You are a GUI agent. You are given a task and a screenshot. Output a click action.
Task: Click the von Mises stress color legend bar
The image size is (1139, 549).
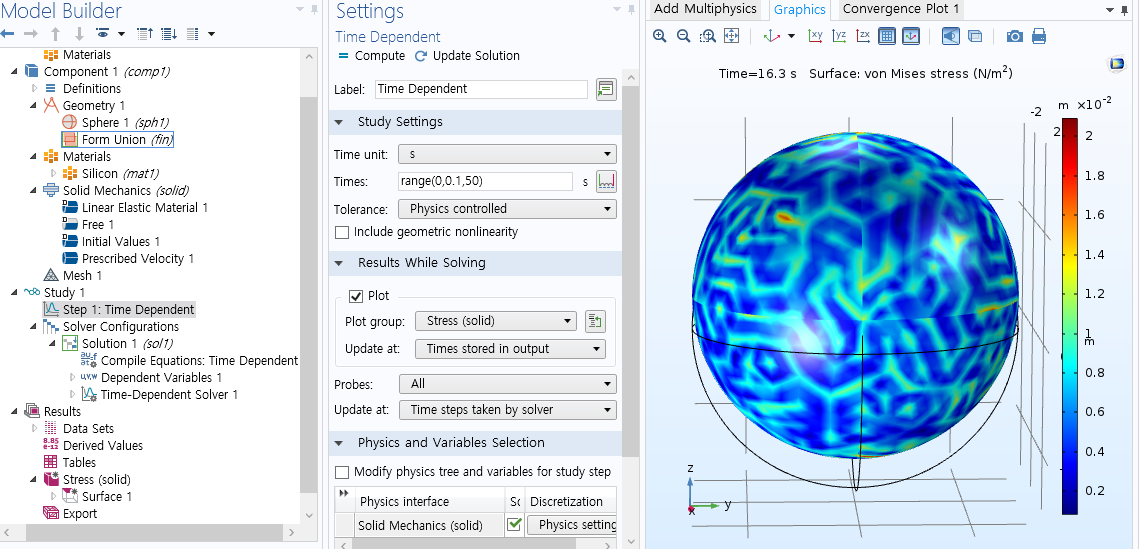[1069, 315]
